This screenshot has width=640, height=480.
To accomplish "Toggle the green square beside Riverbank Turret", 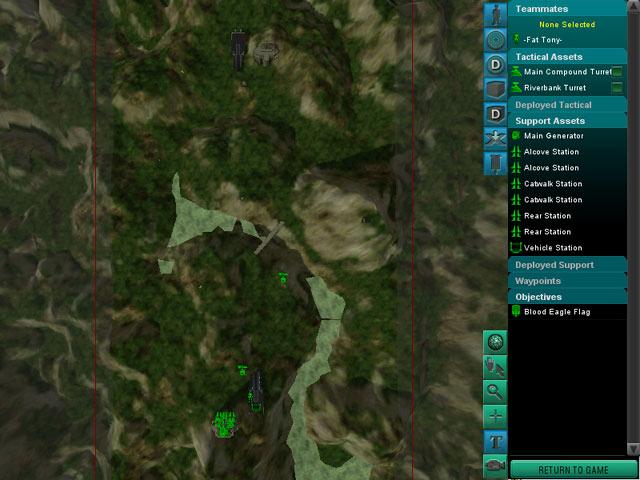I will (617, 88).
